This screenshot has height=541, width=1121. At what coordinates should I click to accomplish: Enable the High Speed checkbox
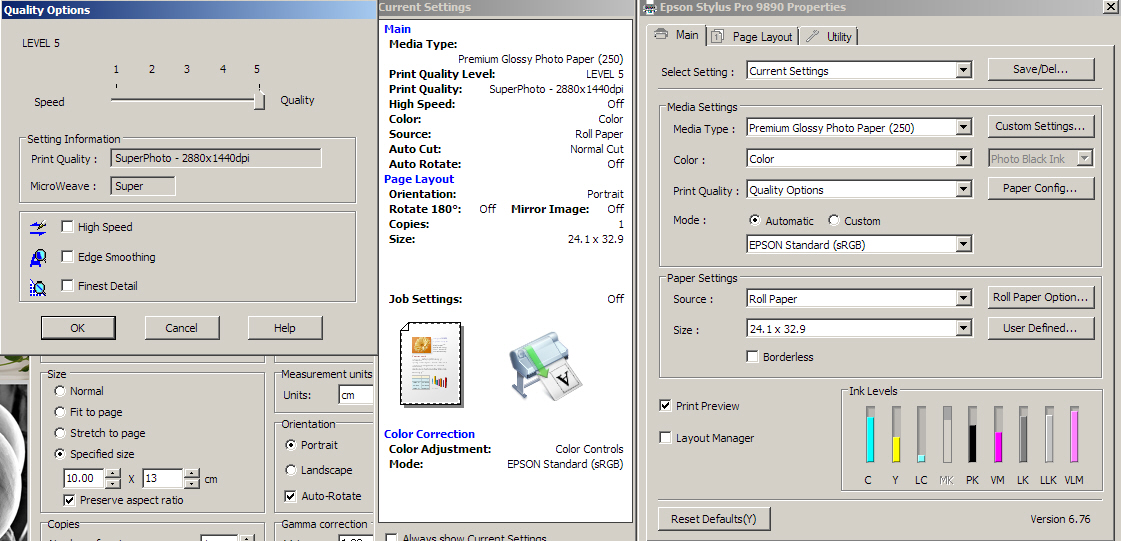coord(68,227)
